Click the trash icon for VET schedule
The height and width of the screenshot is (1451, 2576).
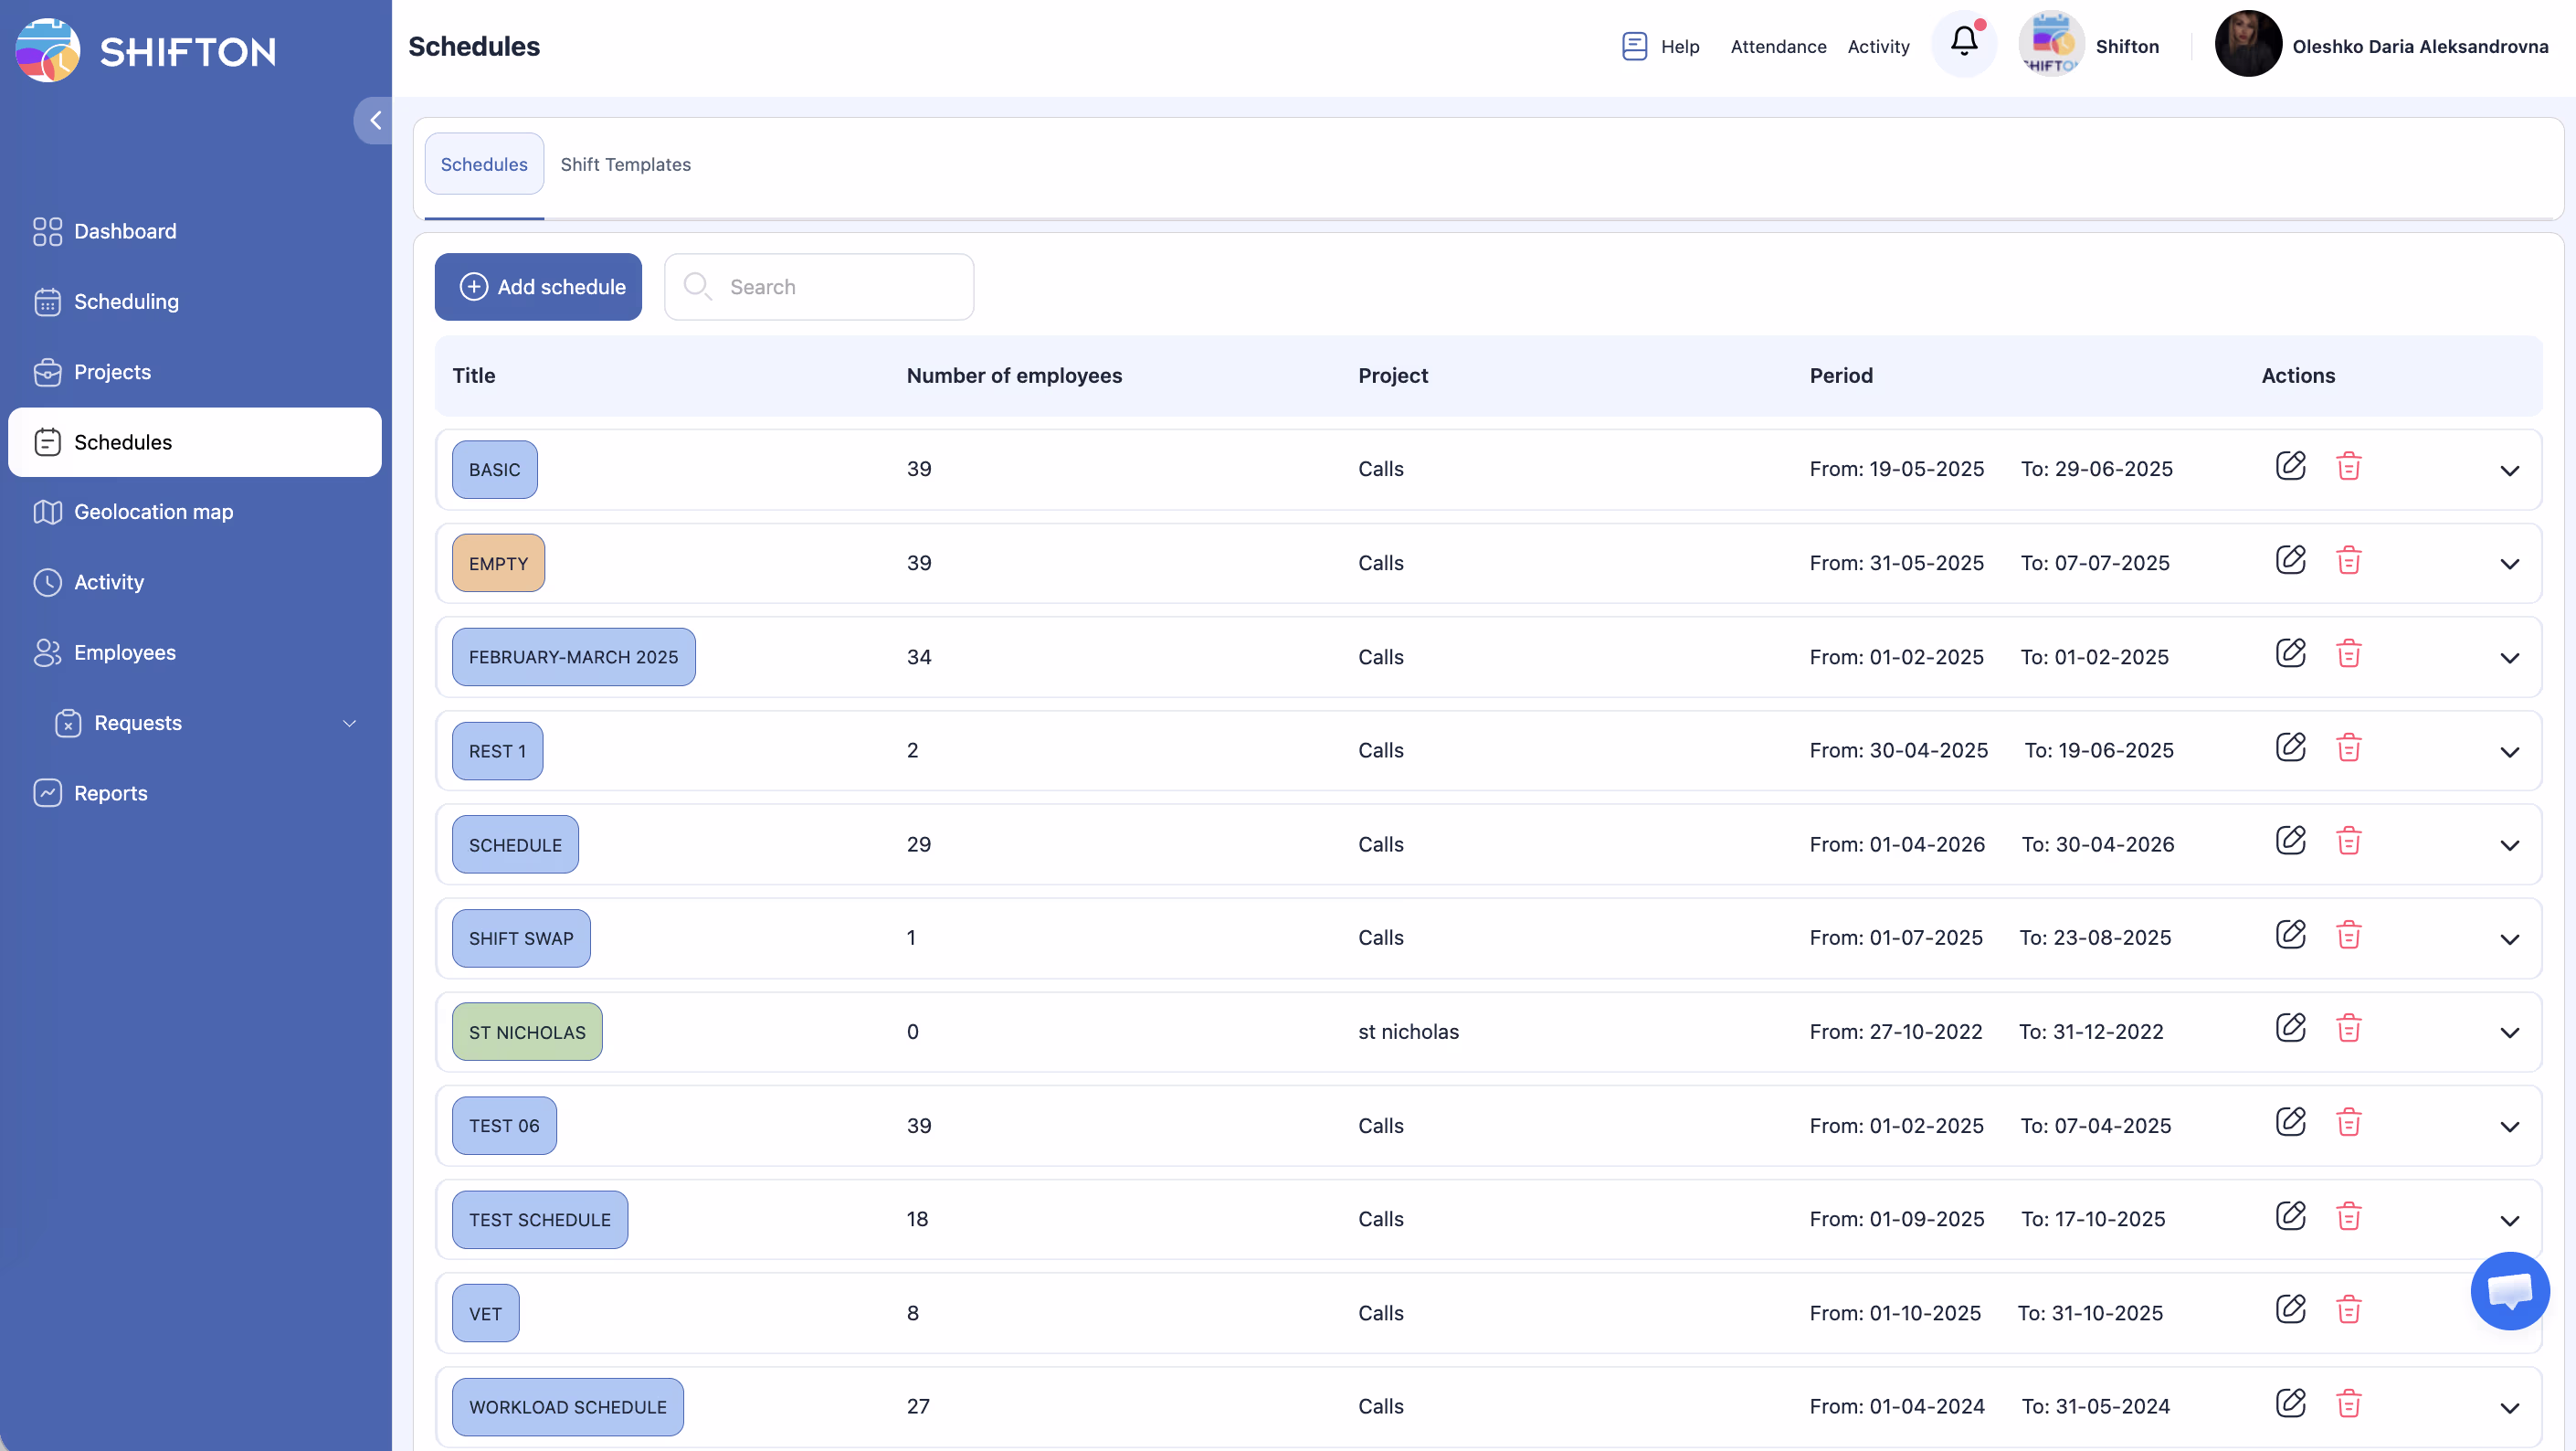pos(2348,1310)
